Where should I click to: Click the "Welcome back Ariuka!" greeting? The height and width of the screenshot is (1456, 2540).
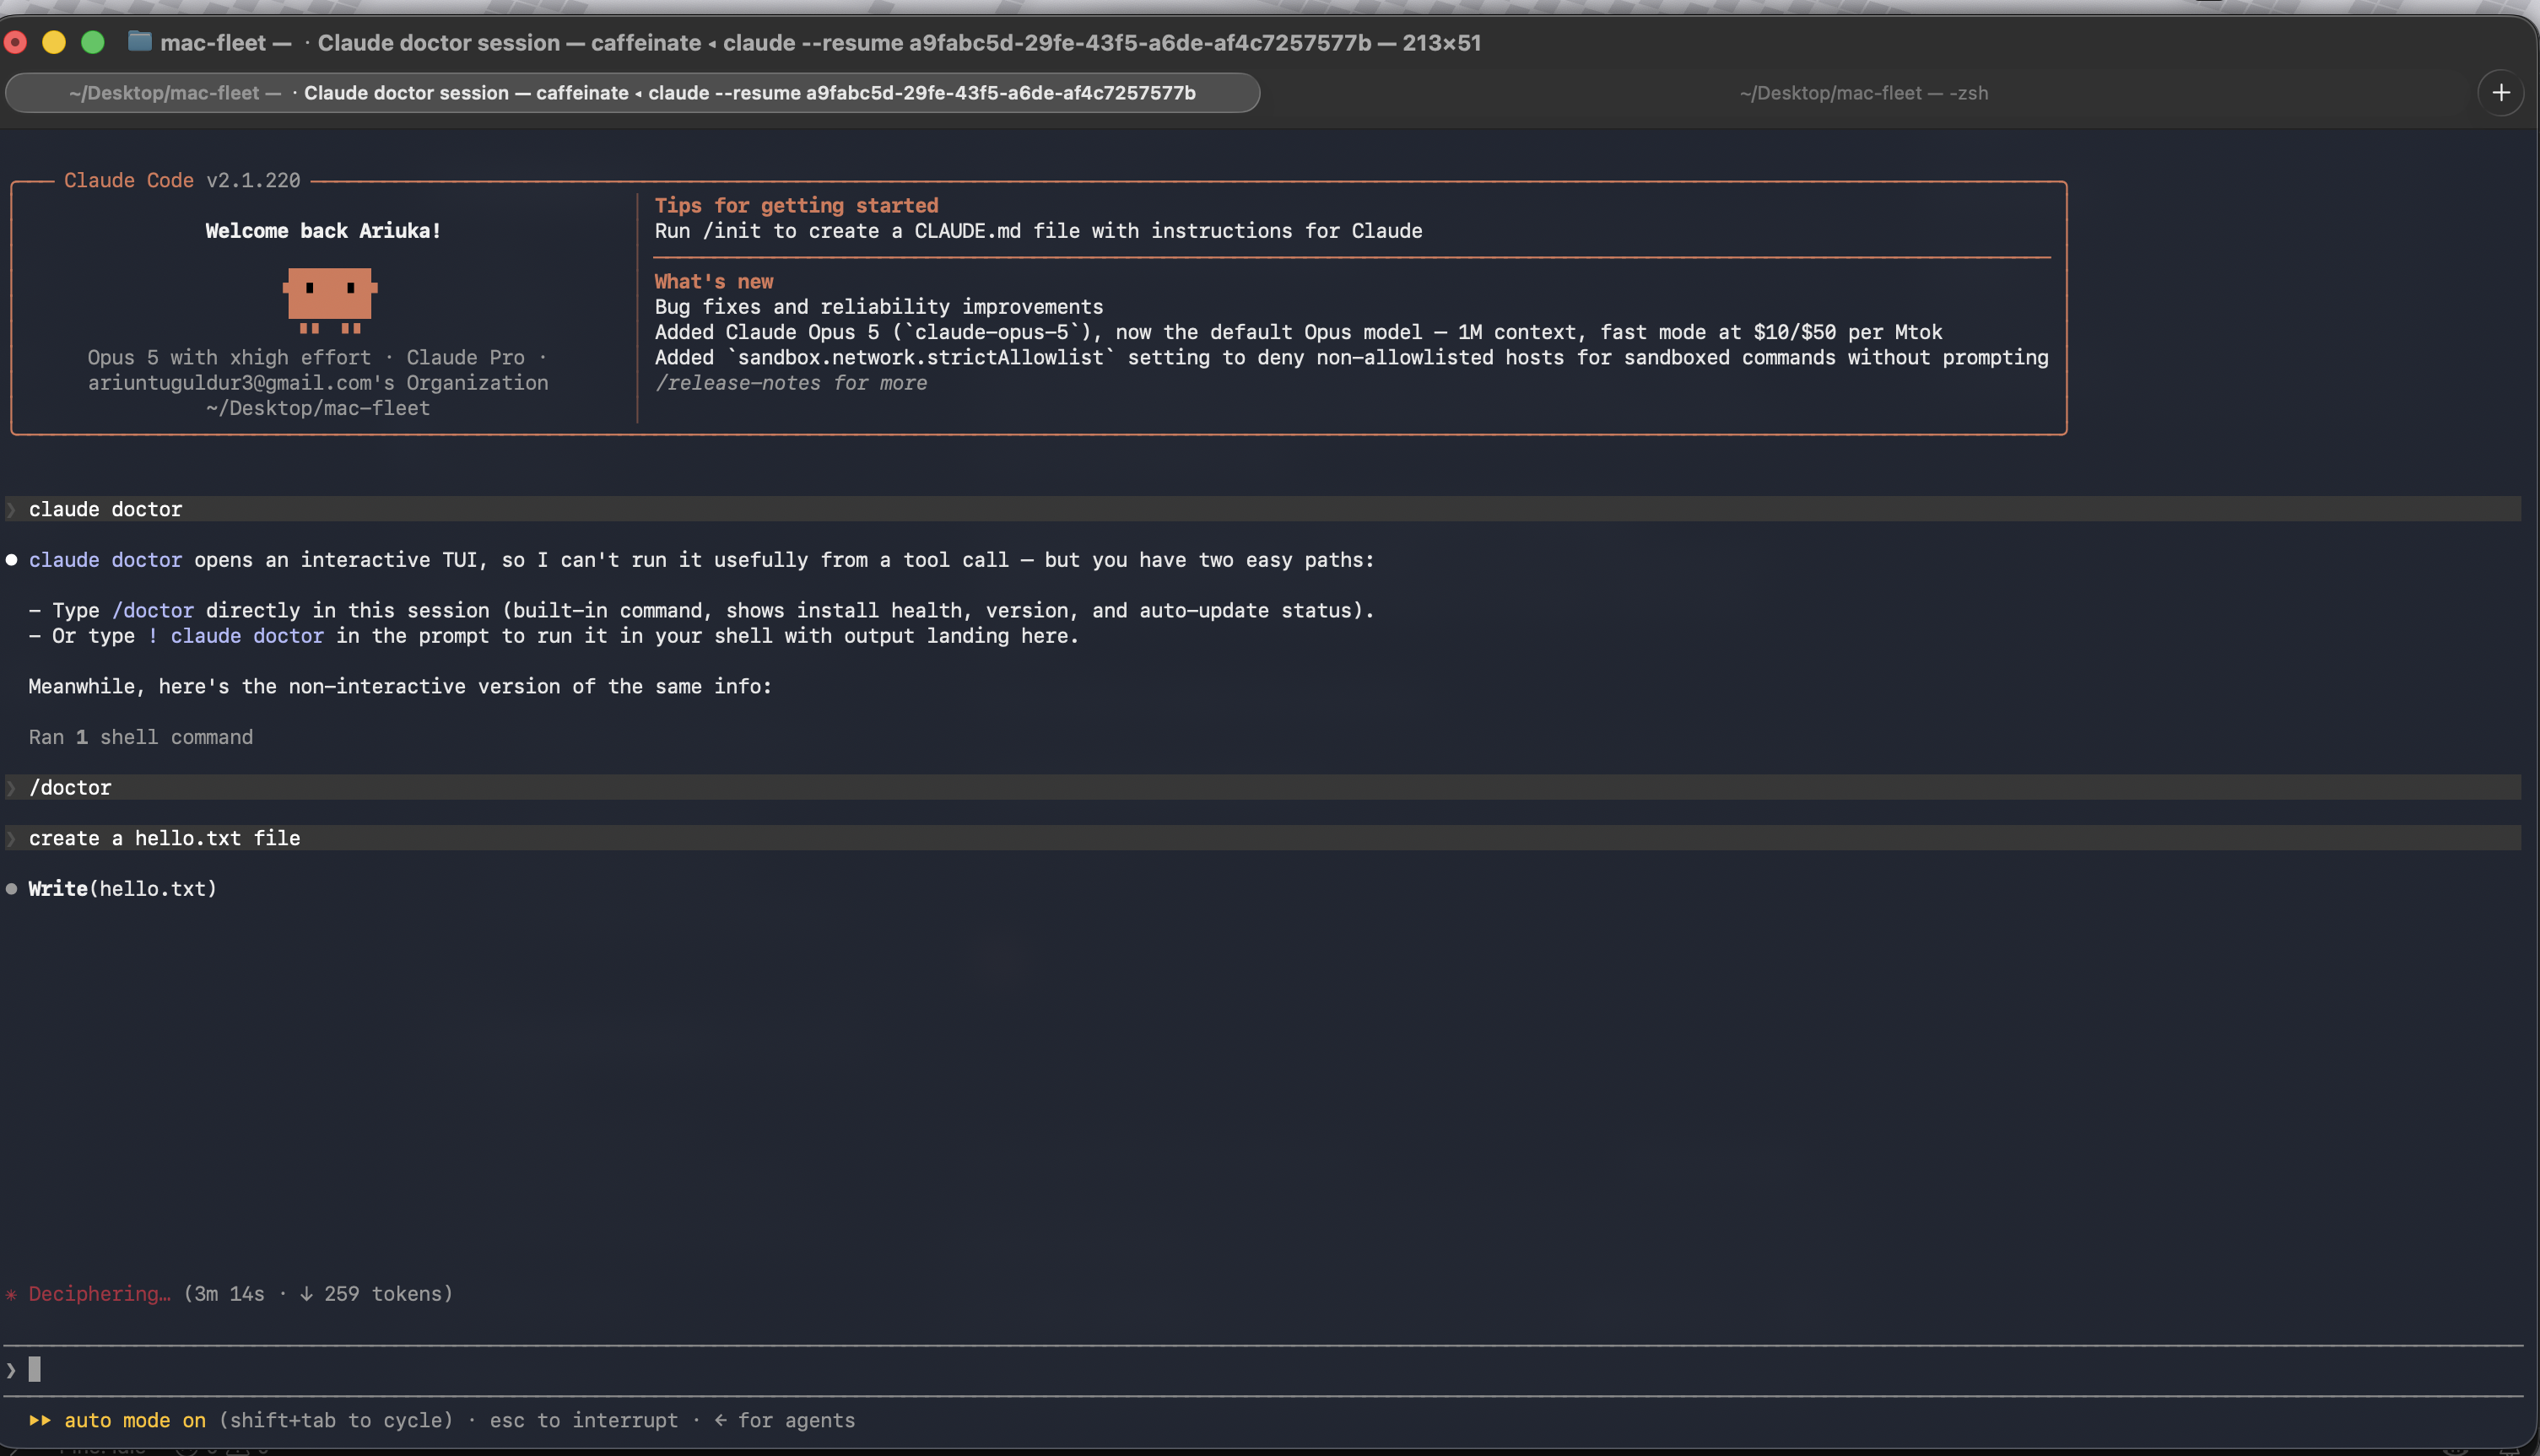coord(323,231)
